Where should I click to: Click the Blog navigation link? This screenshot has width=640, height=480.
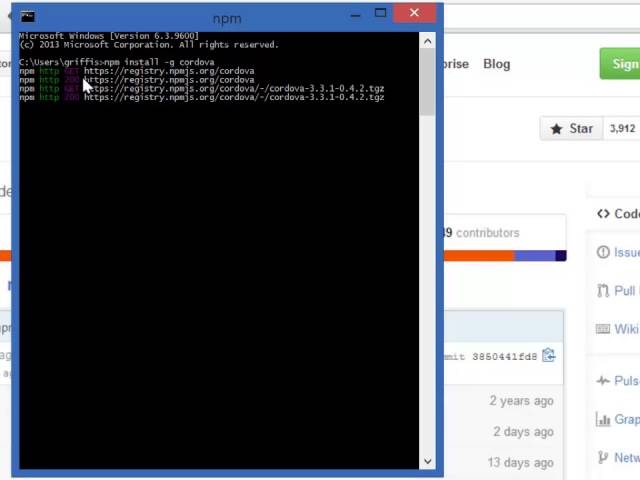coord(496,64)
